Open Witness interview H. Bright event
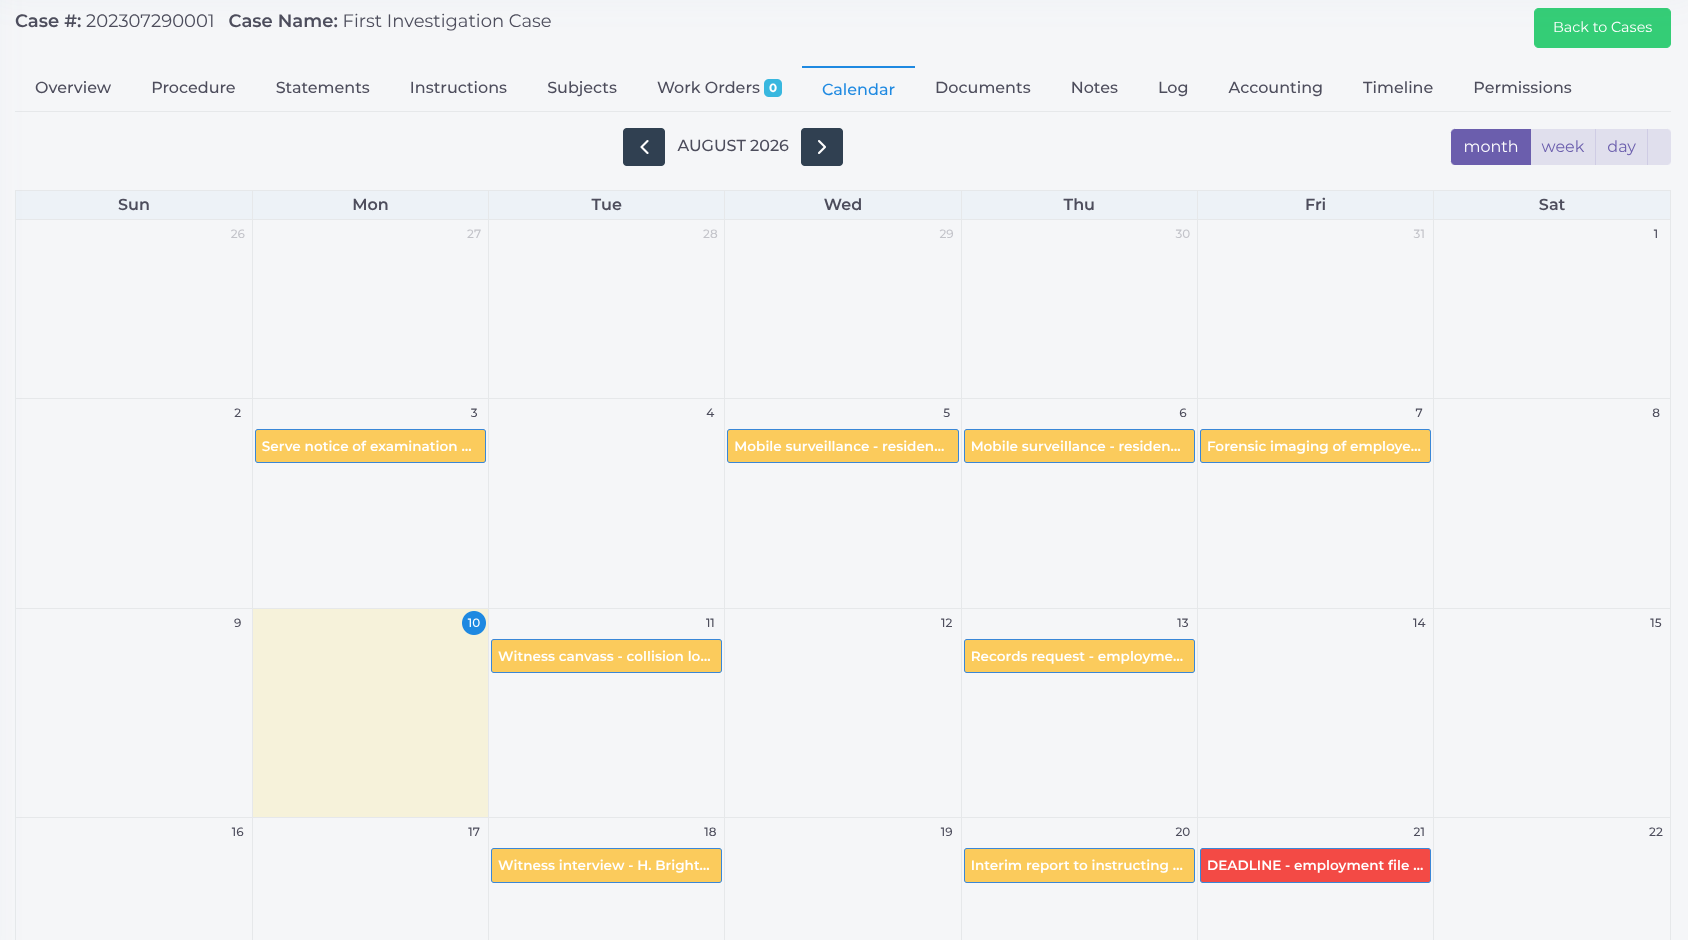The height and width of the screenshot is (940, 1688). point(606,866)
